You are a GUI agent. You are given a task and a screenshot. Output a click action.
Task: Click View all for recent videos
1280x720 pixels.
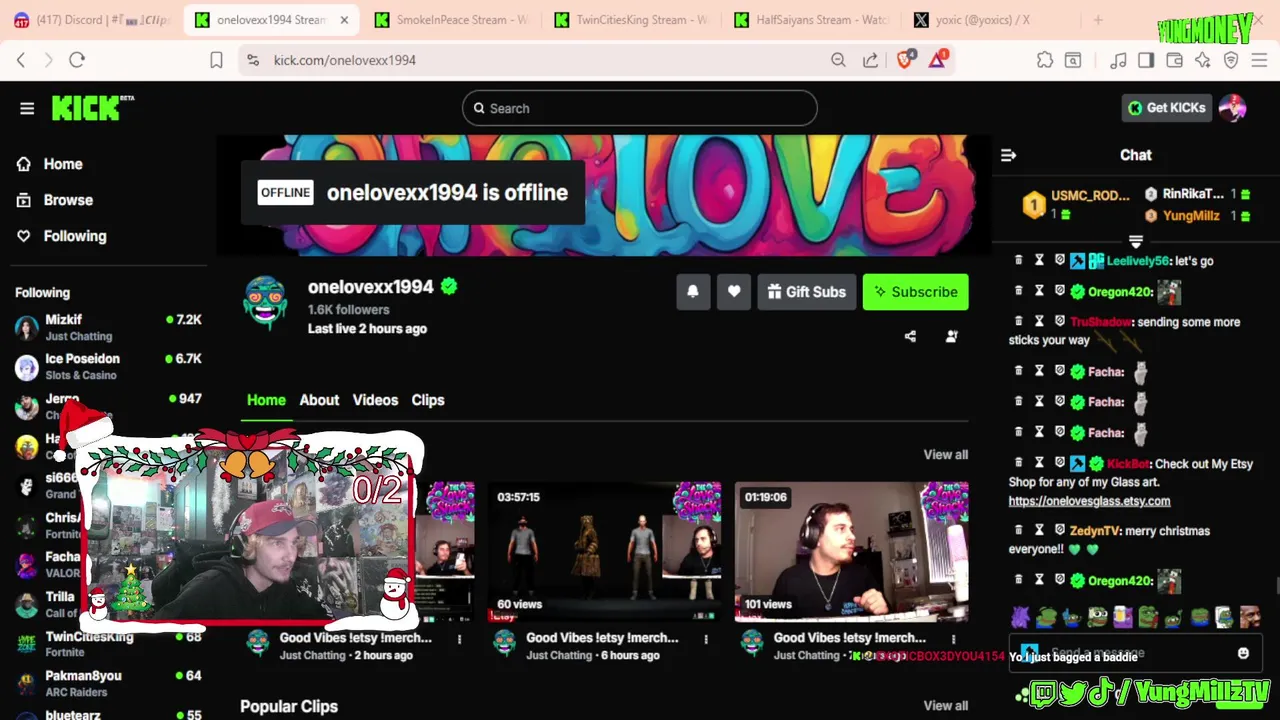point(945,454)
